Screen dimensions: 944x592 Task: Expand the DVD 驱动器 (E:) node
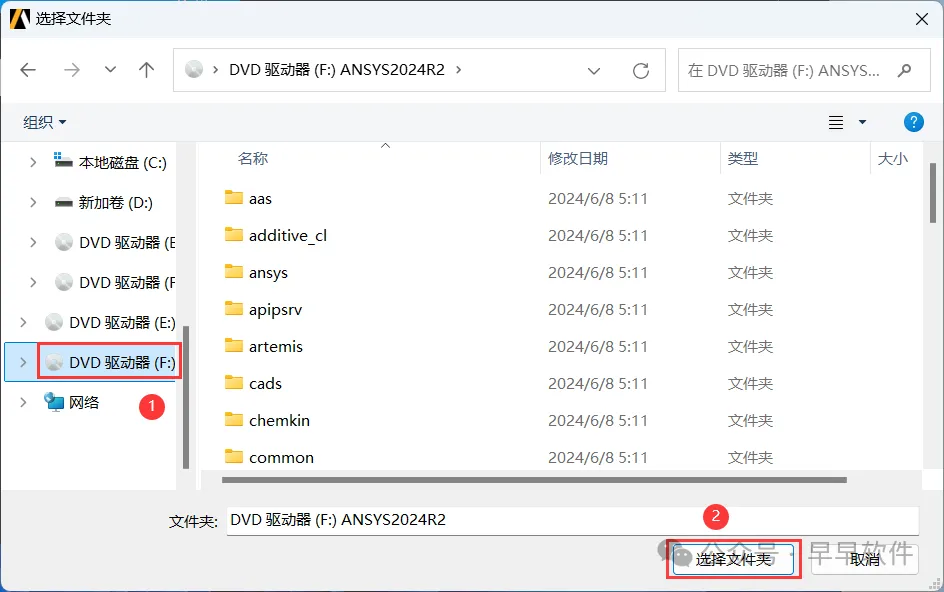(x=23, y=322)
